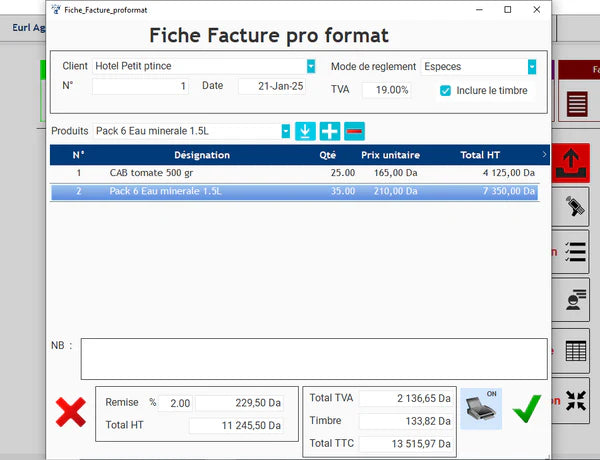
Task: Click the invoice number N° field
Action: 140,86
